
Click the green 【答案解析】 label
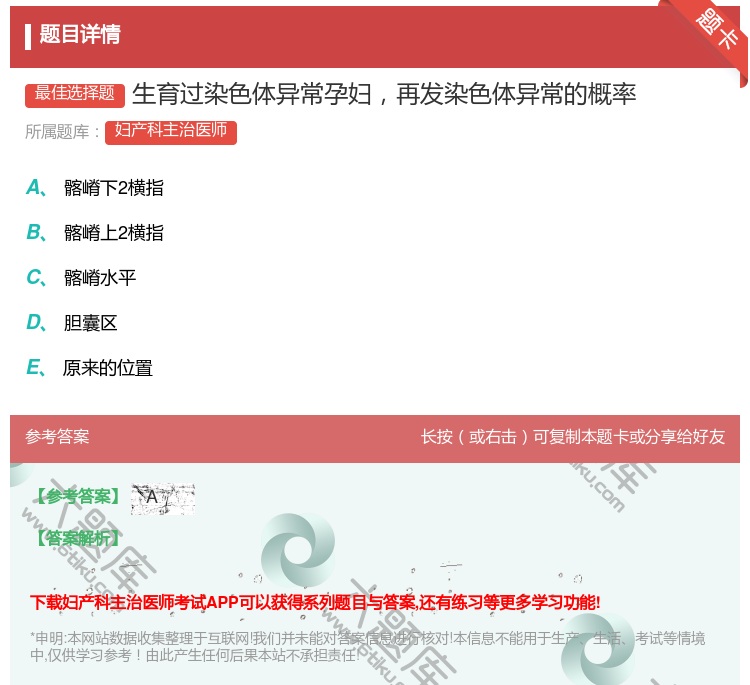tap(77, 539)
